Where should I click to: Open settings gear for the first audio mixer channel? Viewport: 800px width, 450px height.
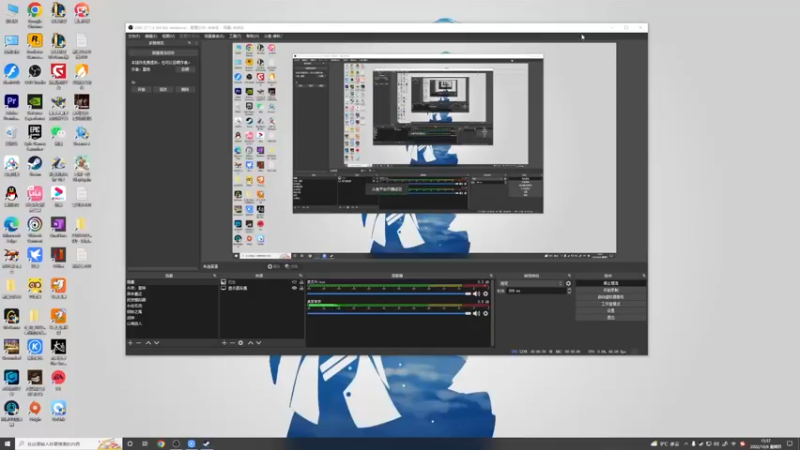tap(485, 294)
